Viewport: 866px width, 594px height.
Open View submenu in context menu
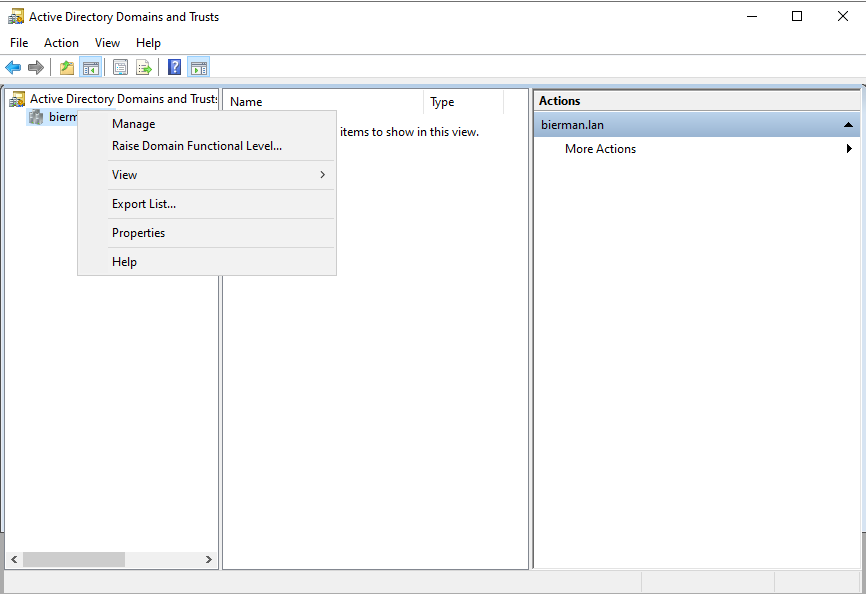207,174
